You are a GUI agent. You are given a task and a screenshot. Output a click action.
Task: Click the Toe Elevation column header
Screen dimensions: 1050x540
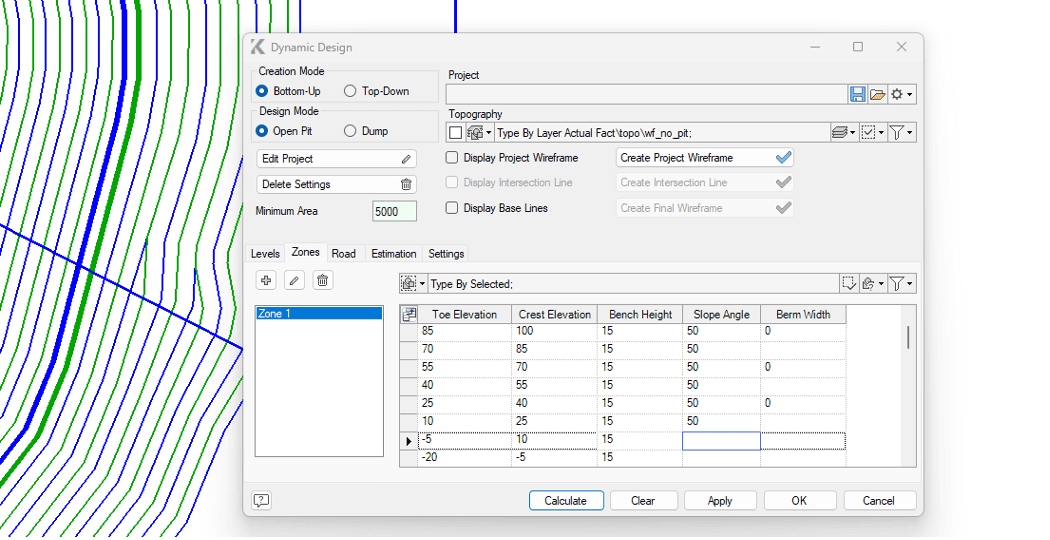(464, 314)
